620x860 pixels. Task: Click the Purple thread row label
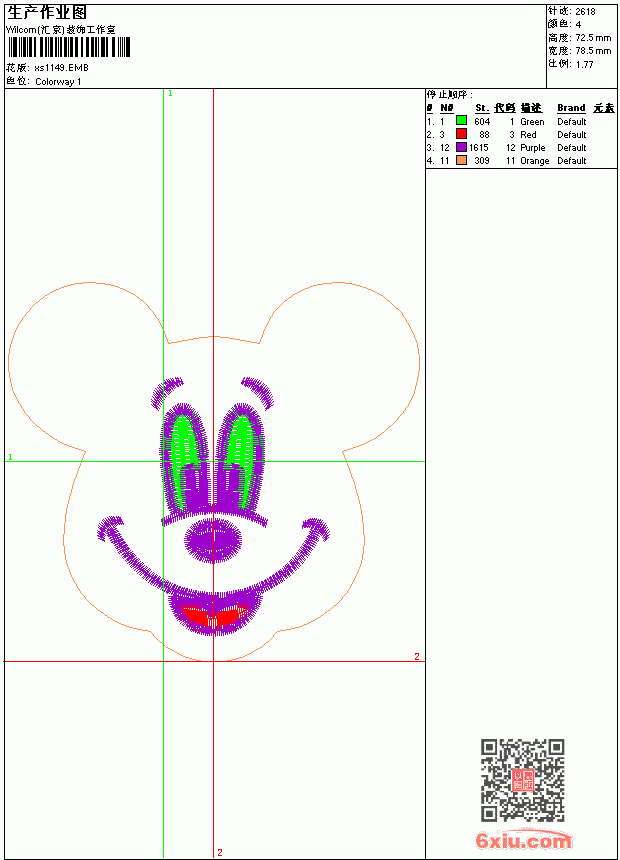click(532, 148)
